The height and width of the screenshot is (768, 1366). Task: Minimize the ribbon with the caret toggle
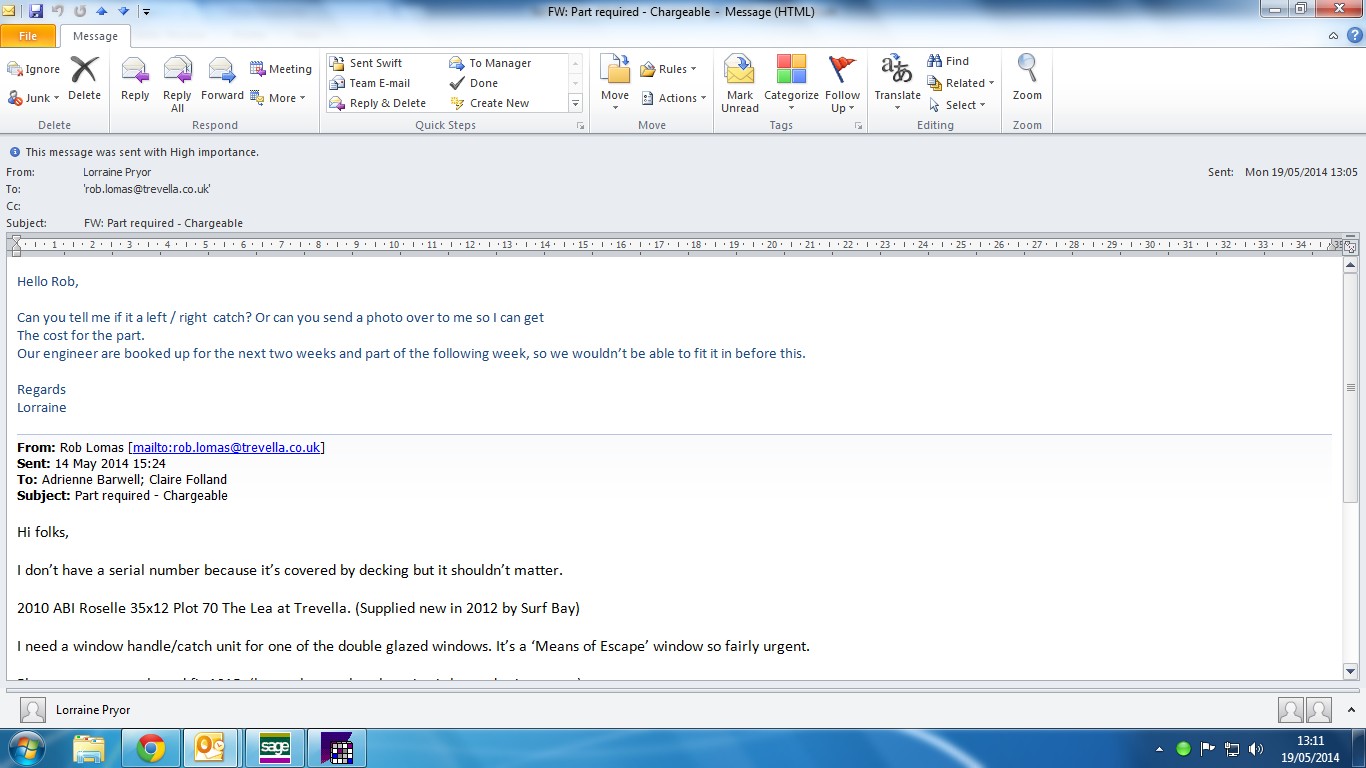(x=1333, y=36)
